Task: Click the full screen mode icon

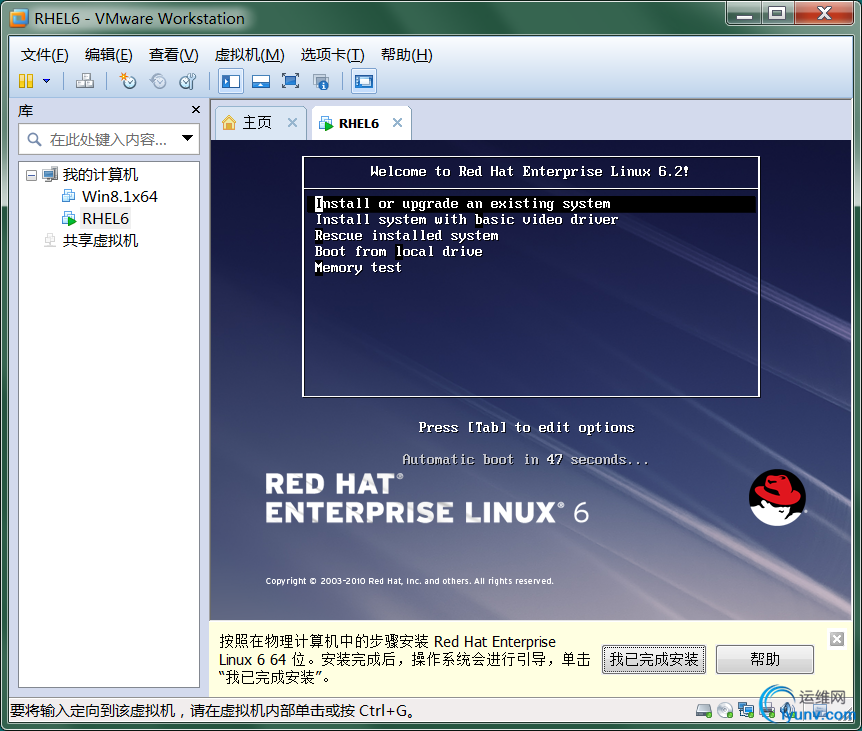Action: (290, 81)
